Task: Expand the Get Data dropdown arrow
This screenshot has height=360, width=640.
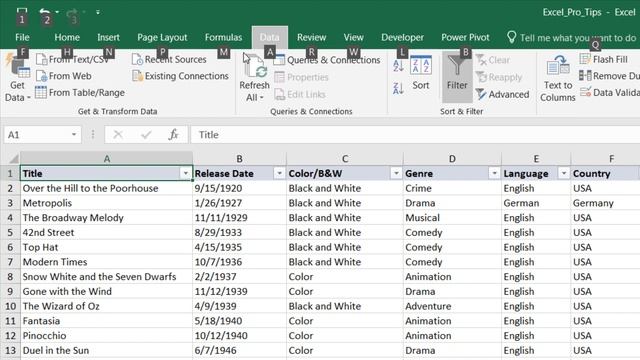Action: 29,98
